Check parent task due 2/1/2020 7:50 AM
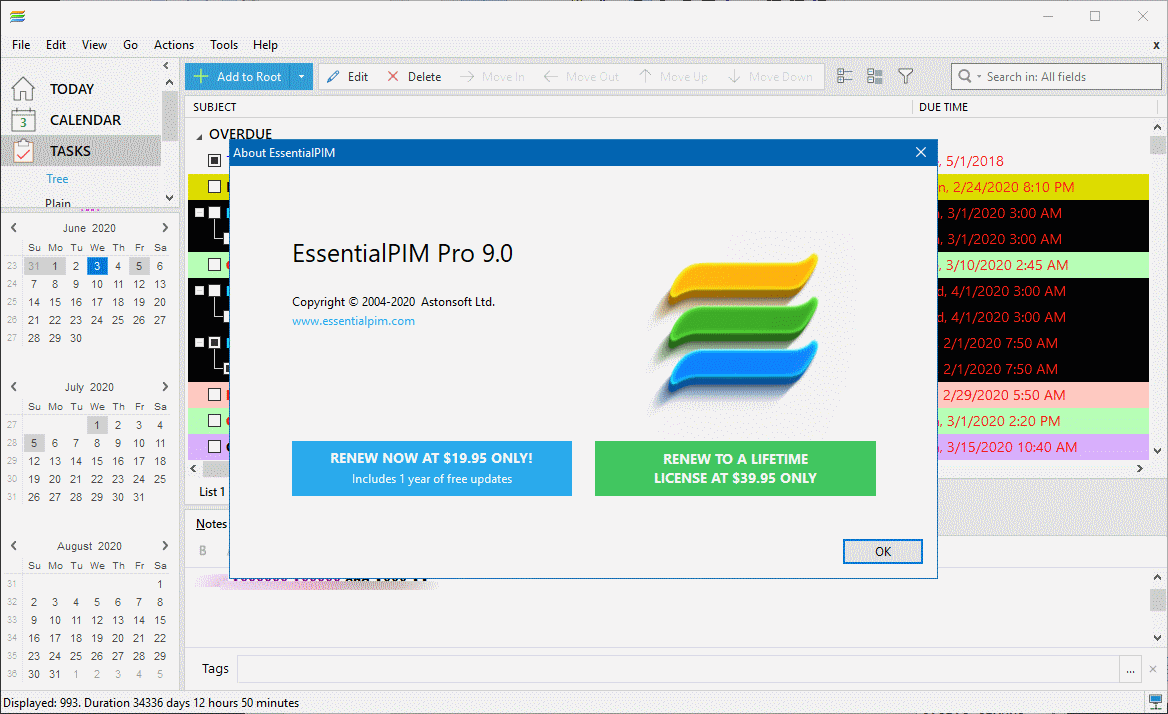 215,342
